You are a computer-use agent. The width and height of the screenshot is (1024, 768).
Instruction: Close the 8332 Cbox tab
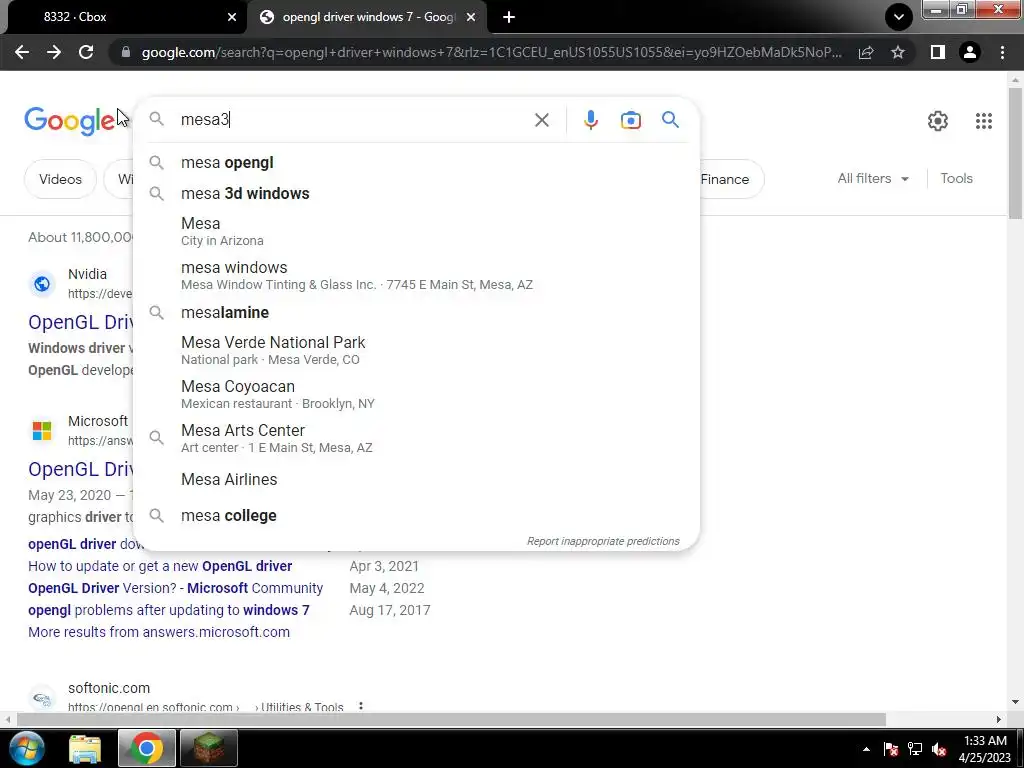(x=231, y=17)
